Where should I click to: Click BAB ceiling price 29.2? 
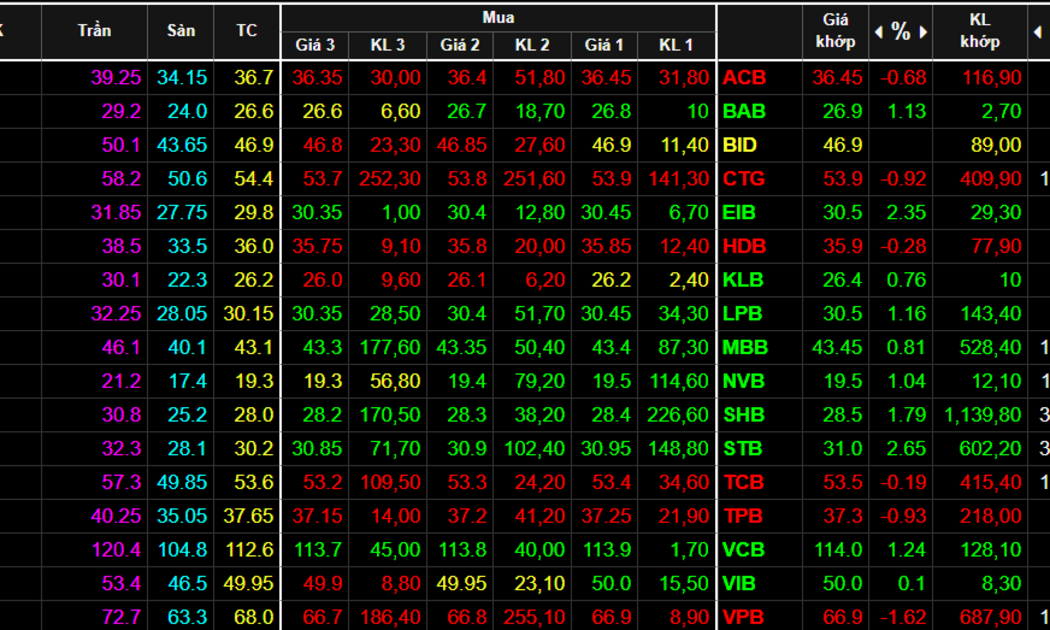pyautogui.click(x=121, y=111)
